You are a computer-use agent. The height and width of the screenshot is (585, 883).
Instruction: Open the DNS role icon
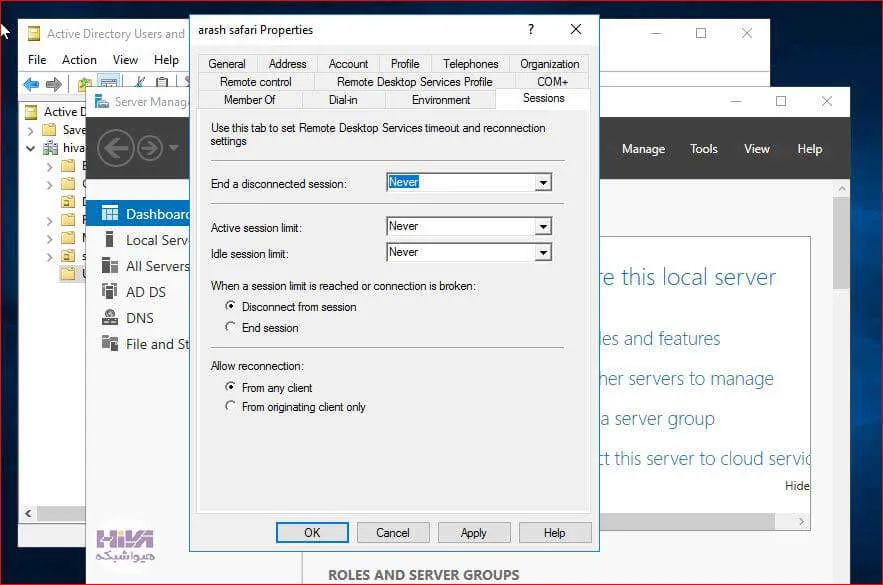tap(110, 317)
